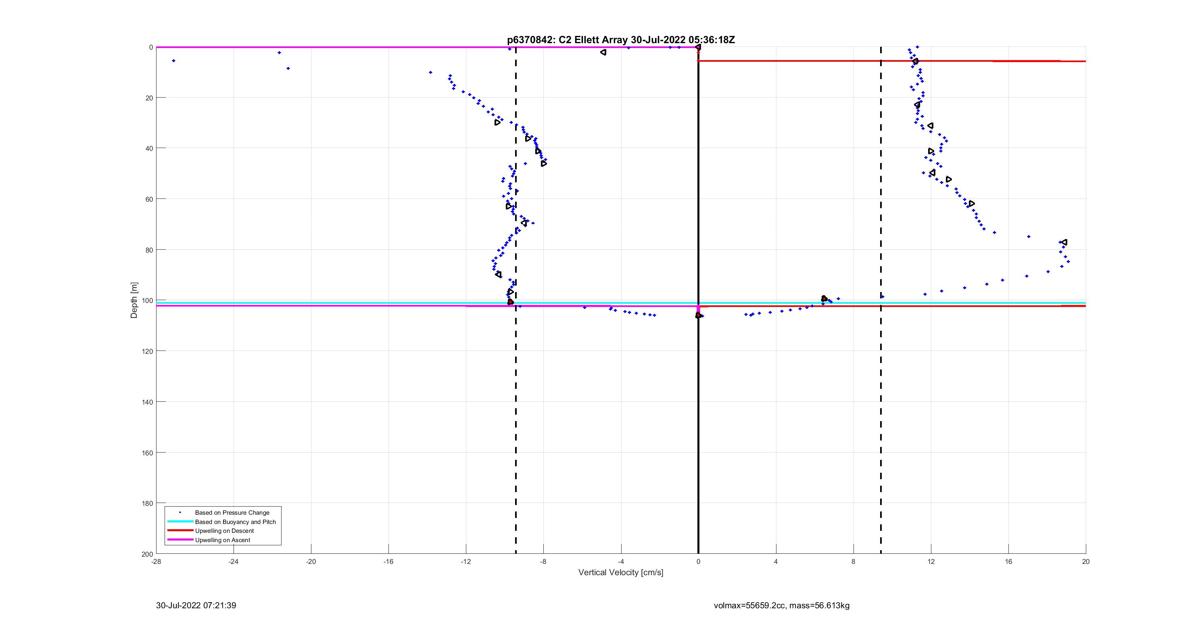Screen dimensions: 1200x622
Task: Click x-axis tick label -20
Action: [x=311, y=561]
